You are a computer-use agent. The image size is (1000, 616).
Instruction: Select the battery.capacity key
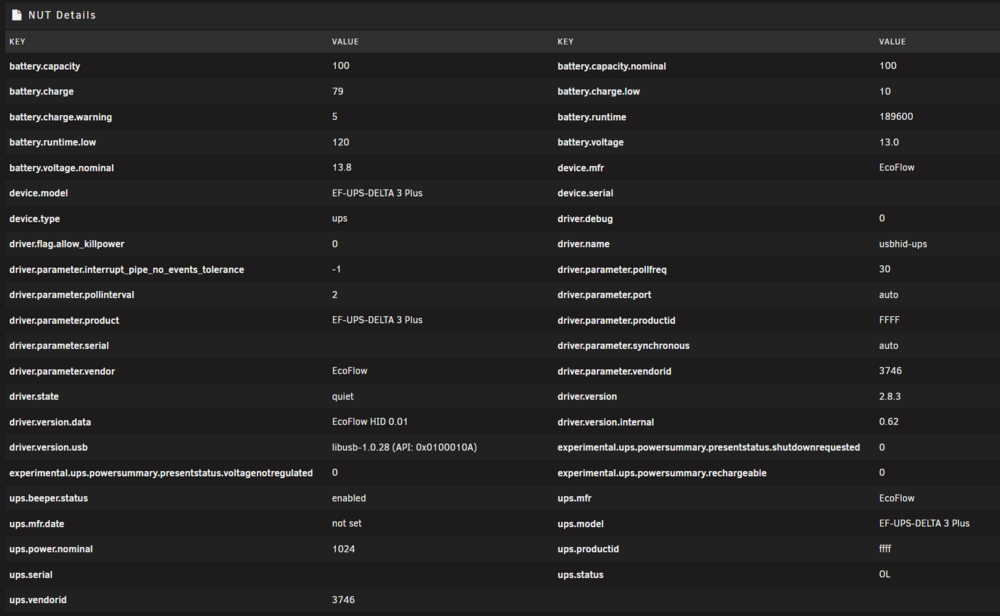click(45, 66)
